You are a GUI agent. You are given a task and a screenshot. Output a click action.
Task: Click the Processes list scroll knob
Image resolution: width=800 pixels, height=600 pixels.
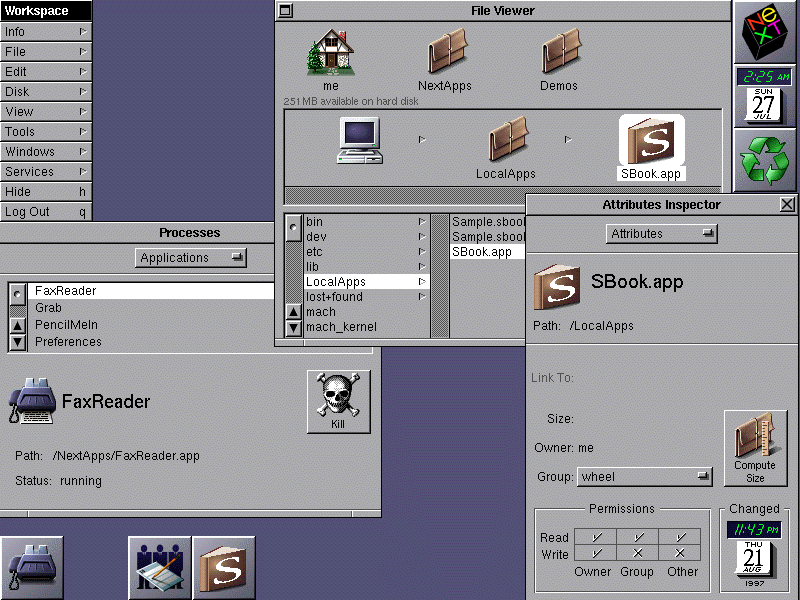click(x=17, y=294)
